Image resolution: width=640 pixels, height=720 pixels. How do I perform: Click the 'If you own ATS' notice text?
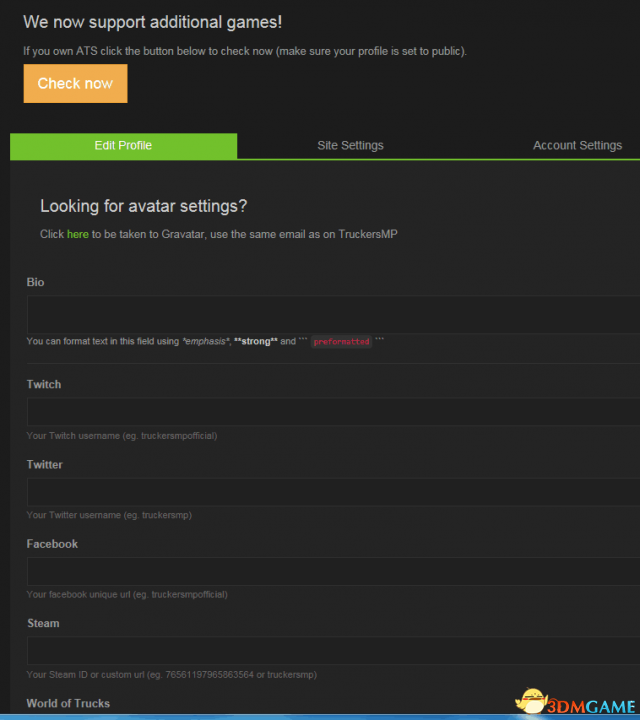[x=245, y=51]
